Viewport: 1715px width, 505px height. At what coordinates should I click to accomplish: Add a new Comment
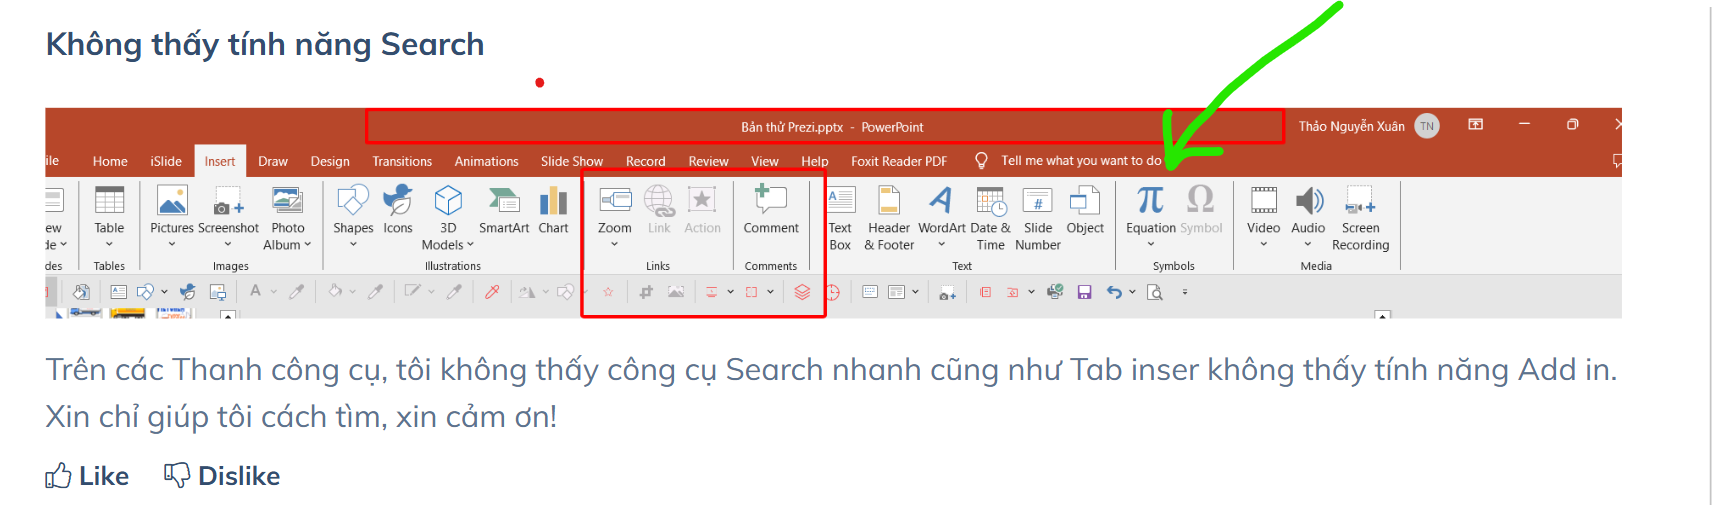tap(771, 210)
